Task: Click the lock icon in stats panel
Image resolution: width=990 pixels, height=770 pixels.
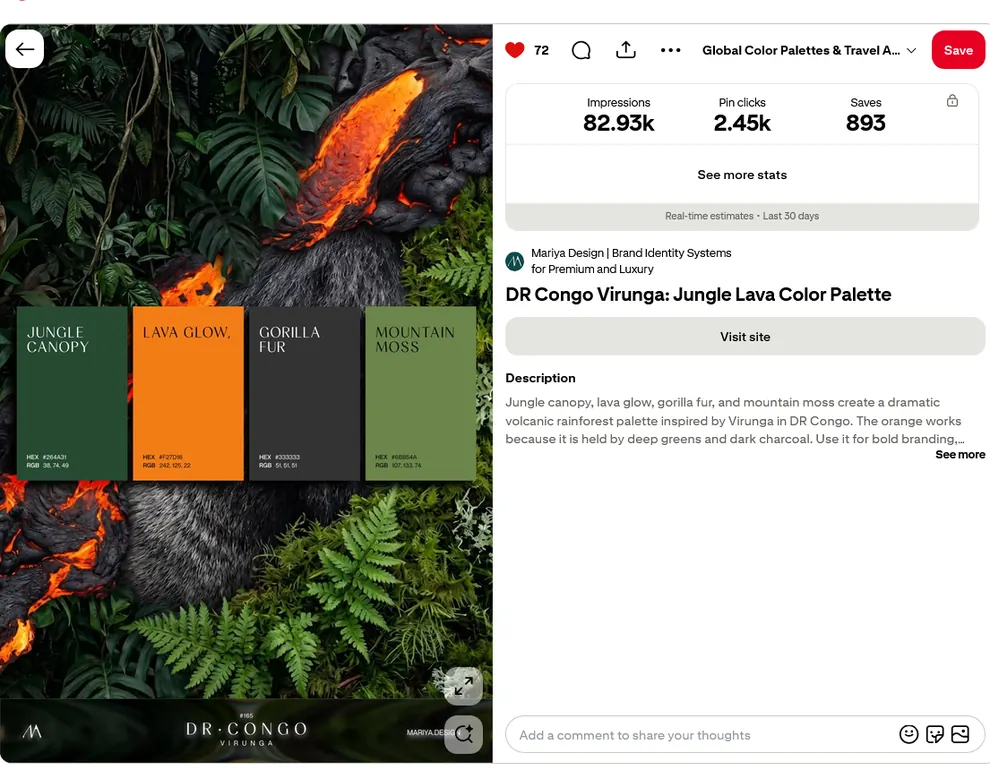Action: tap(952, 101)
